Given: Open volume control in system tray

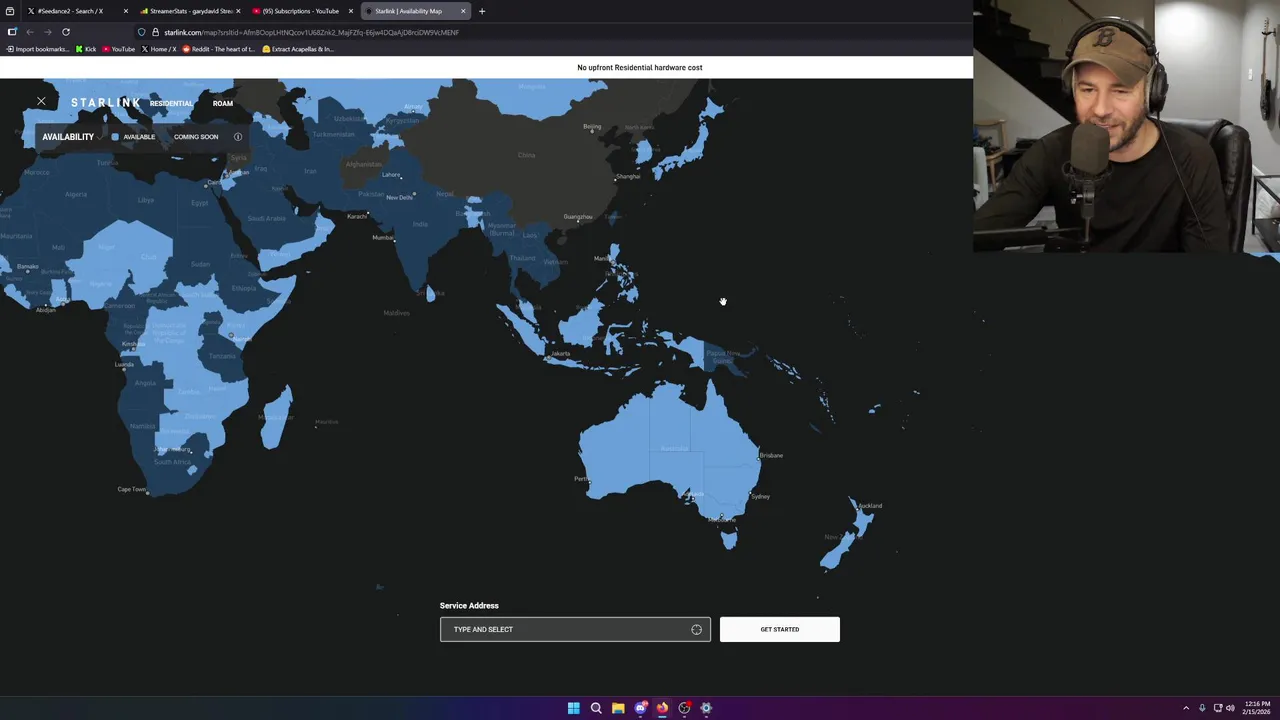Looking at the screenshot, I should coord(1230,708).
